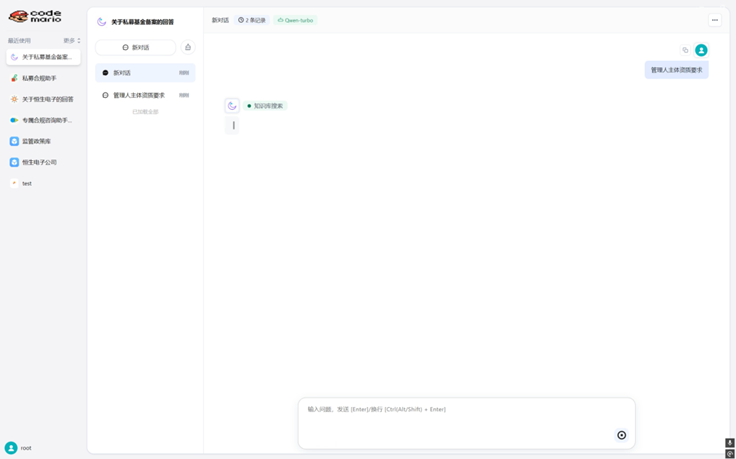
Task: Open the 私募合规助手 app
Action: pyautogui.click(x=40, y=78)
